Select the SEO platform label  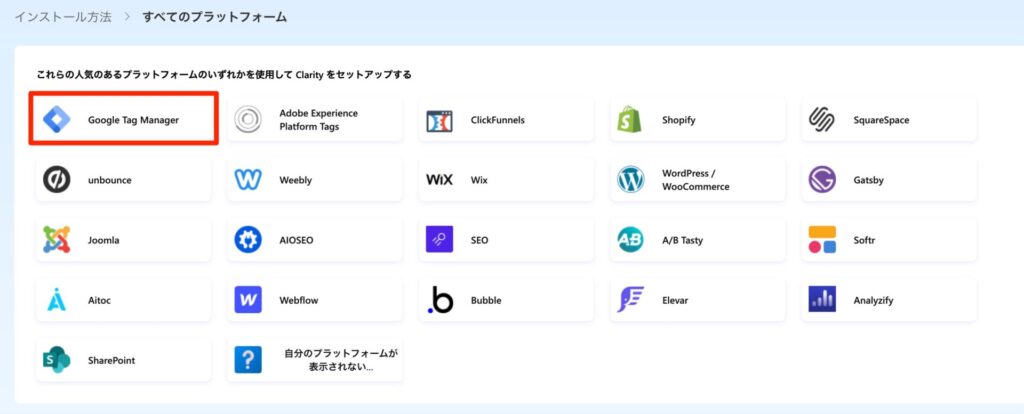pyautogui.click(x=479, y=240)
